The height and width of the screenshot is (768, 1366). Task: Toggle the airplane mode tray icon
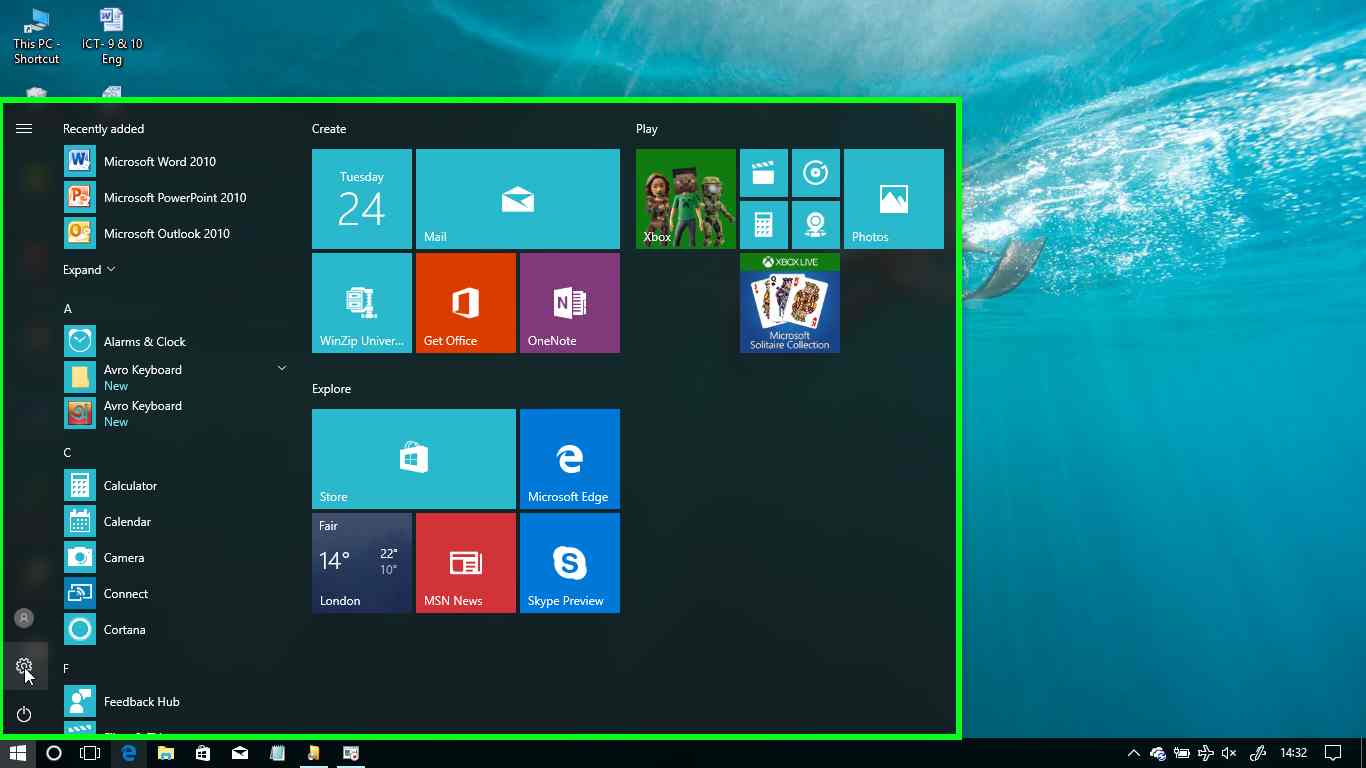1206,753
